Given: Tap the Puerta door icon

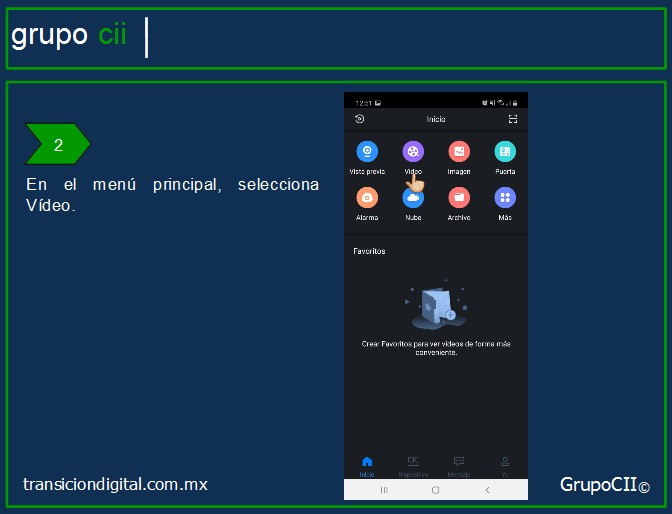Looking at the screenshot, I should (505, 152).
